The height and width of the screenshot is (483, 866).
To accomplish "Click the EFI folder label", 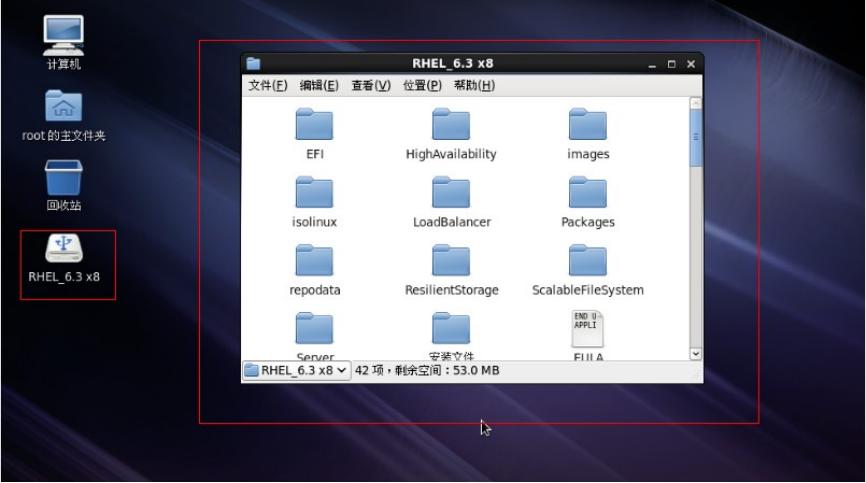I will pyautogui.click(x=315, y=154).
